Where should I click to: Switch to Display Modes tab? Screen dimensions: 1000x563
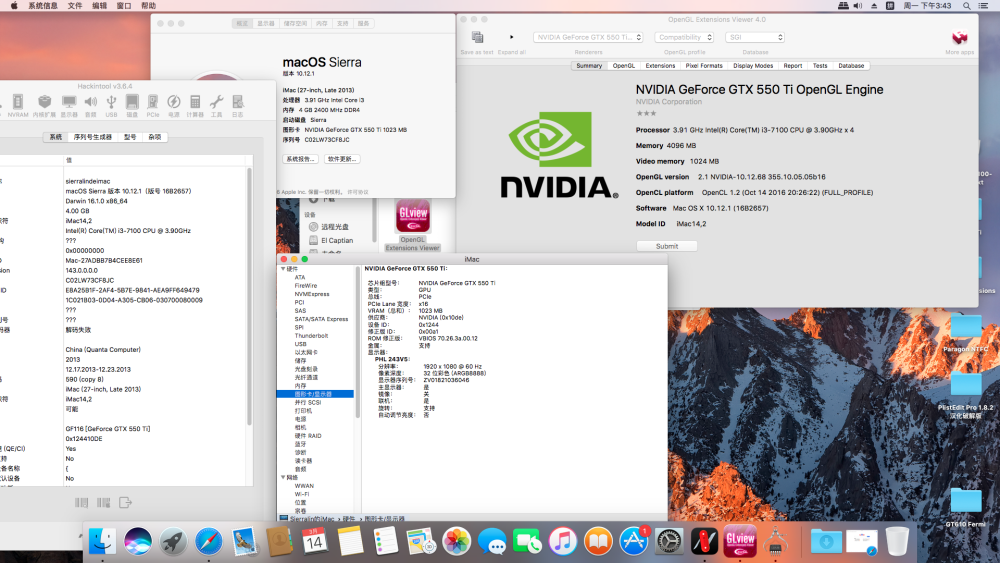(753, 66)
